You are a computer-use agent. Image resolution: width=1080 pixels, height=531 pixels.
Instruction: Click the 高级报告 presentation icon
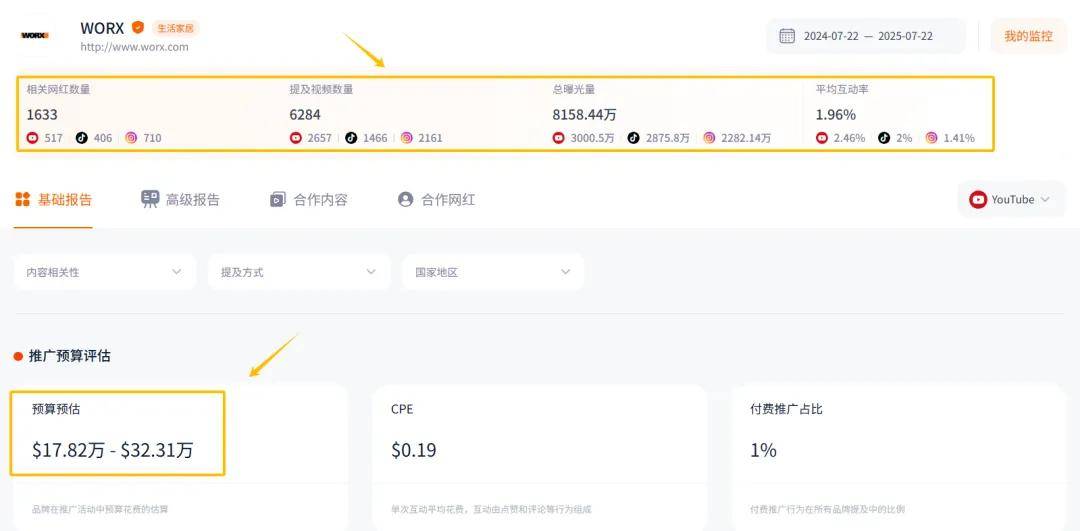coord(149,200)
